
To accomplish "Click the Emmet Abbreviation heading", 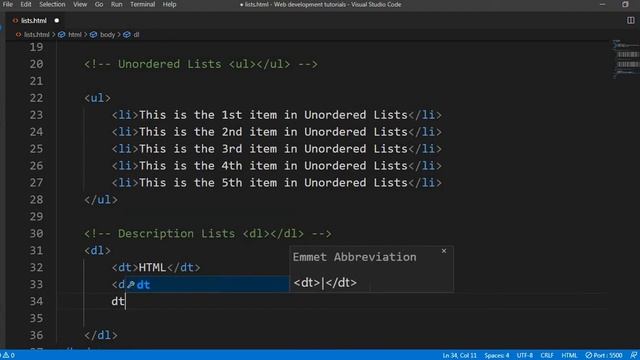I will pos(355,257).
